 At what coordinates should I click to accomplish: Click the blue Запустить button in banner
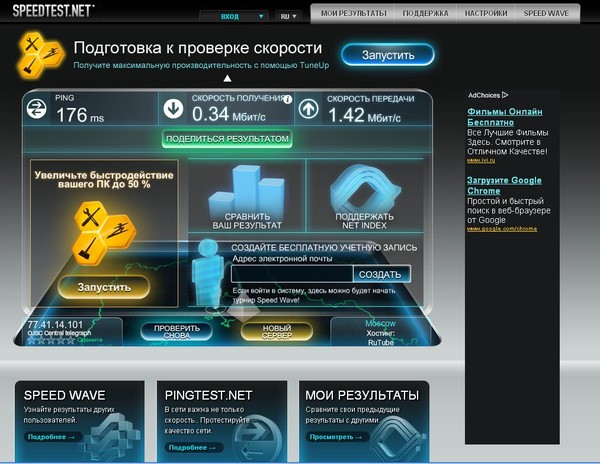(x=388, y=55)
